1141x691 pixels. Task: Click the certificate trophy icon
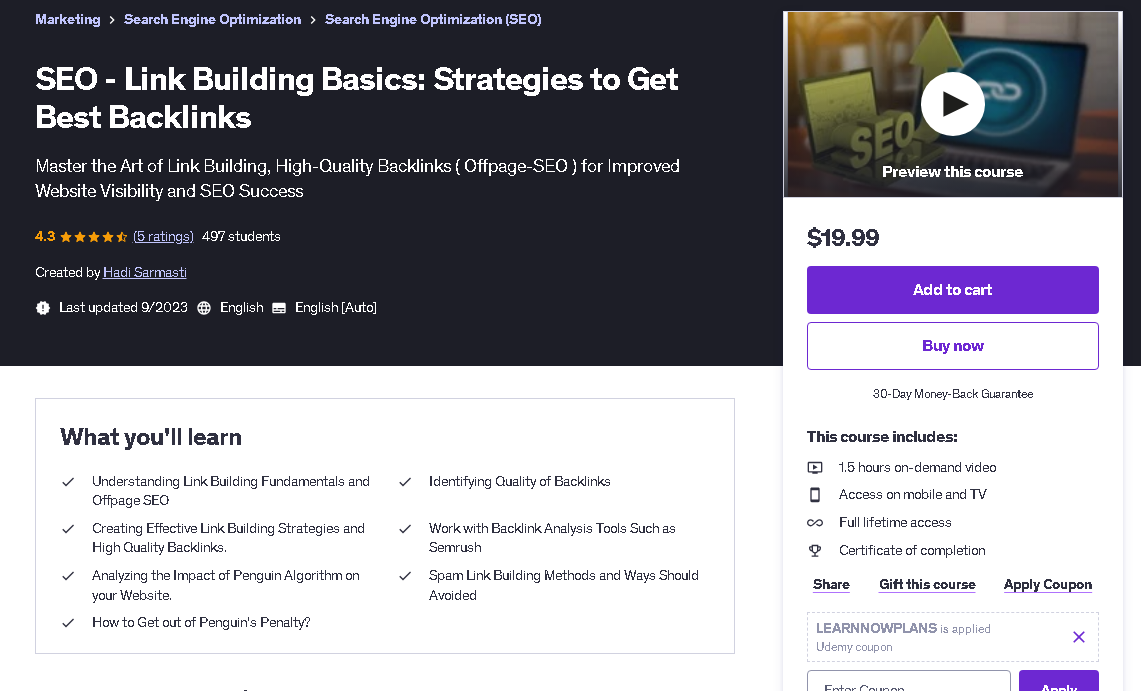[x=815, y=551]
